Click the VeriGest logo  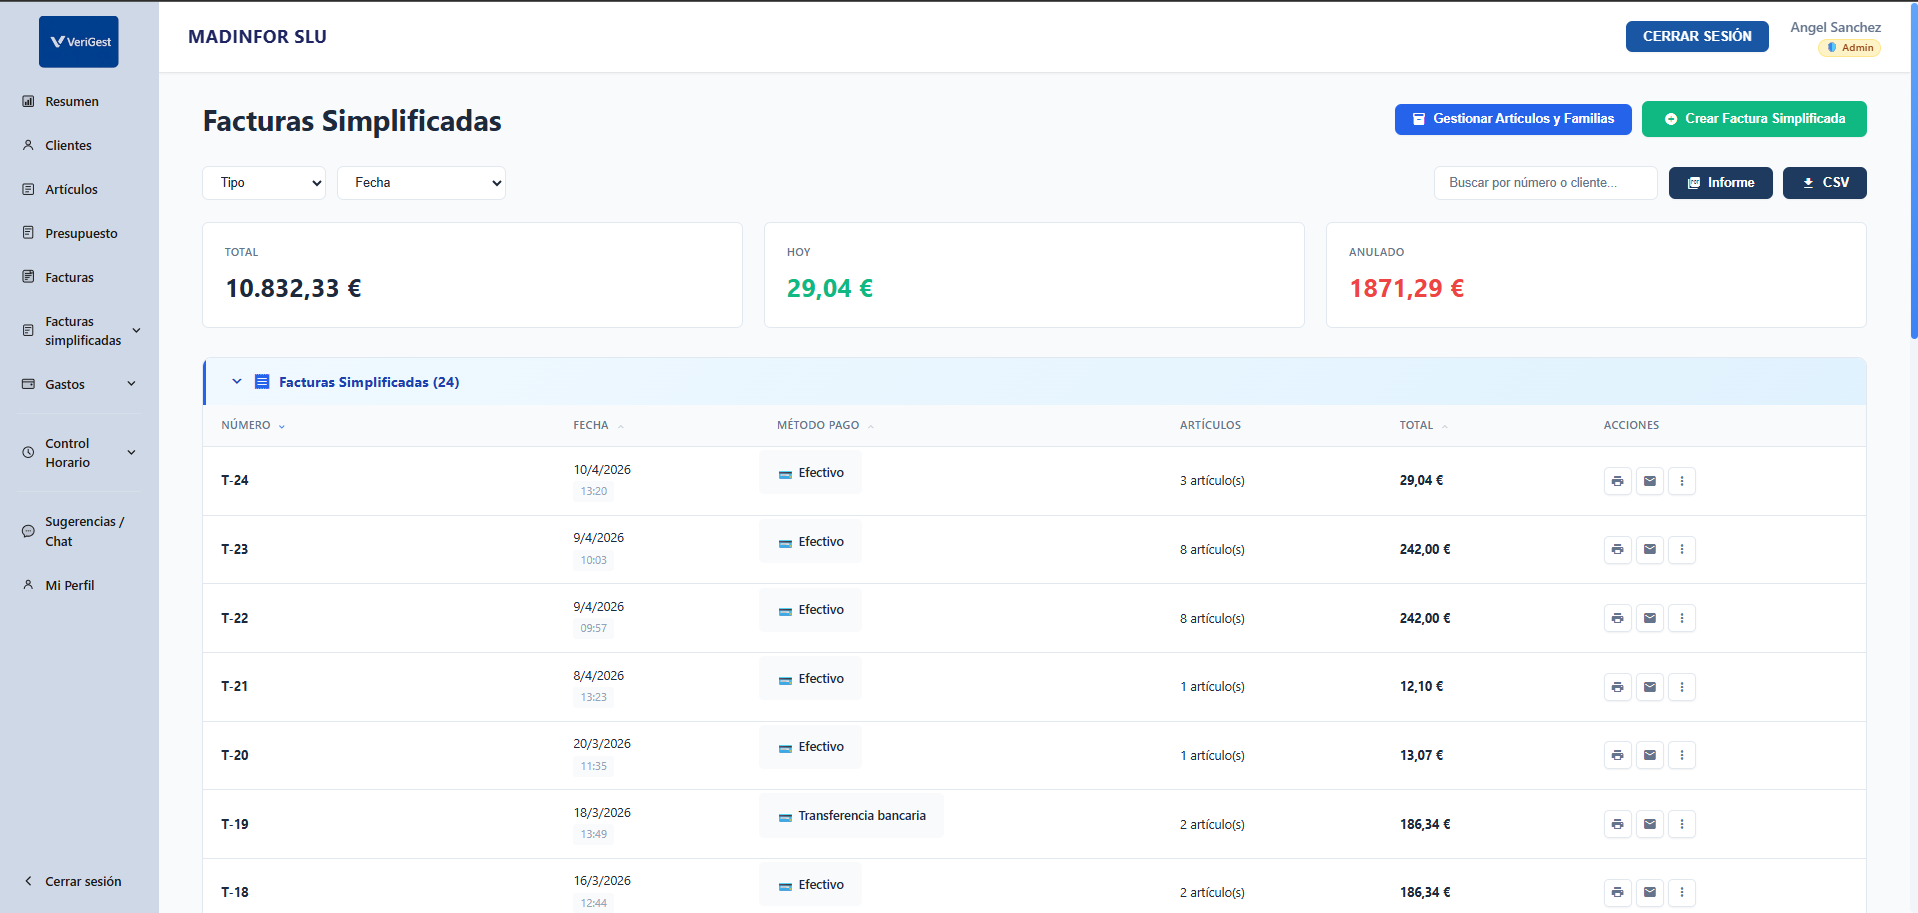coord(79,42)
